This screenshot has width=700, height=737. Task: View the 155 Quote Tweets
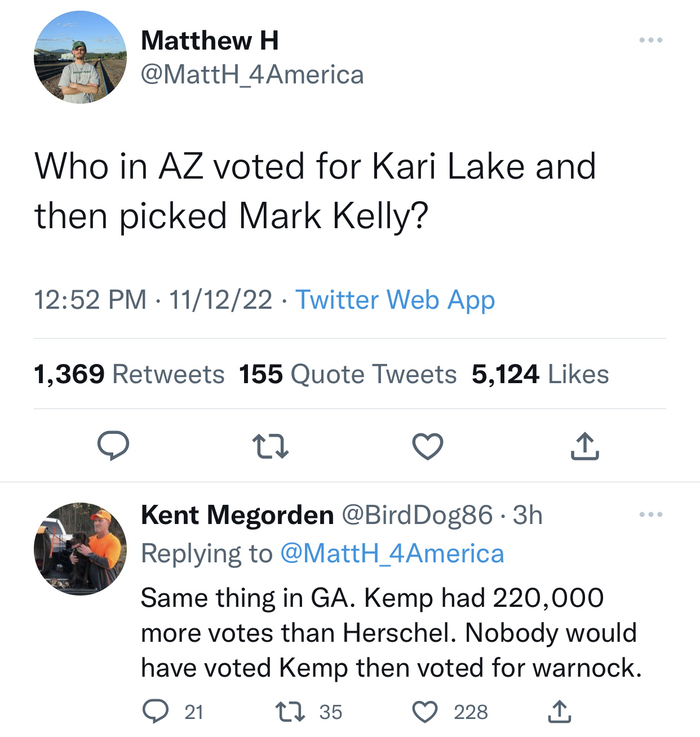click(x=347, y=374)
